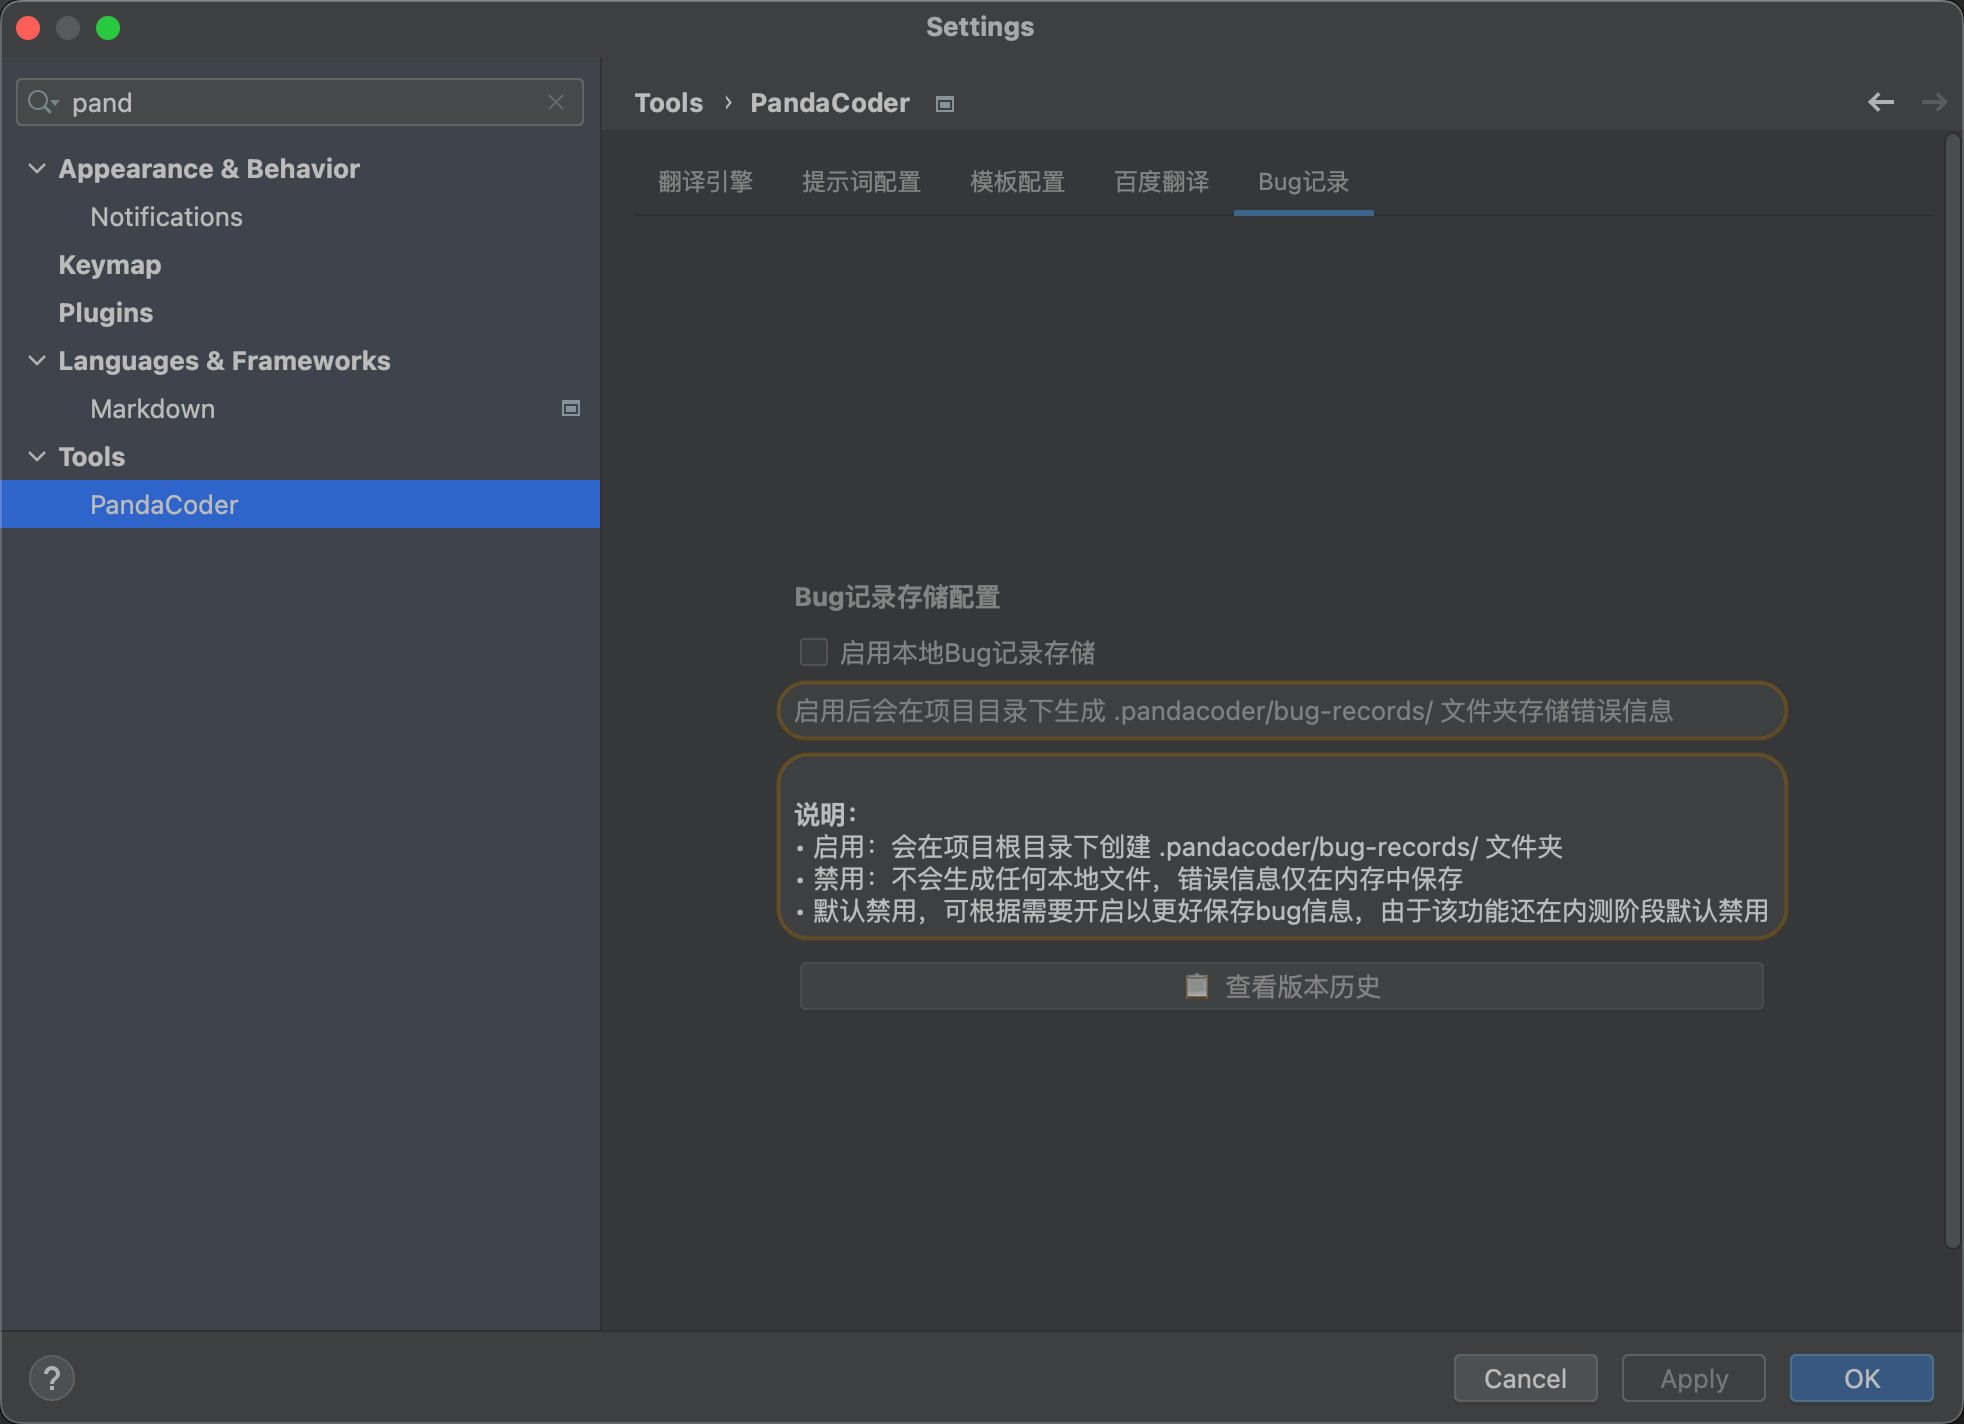Switch to the 翻译引擎 tab
The width and height of the screenshot is (1964, 1424).
click(x=706, y=182)
